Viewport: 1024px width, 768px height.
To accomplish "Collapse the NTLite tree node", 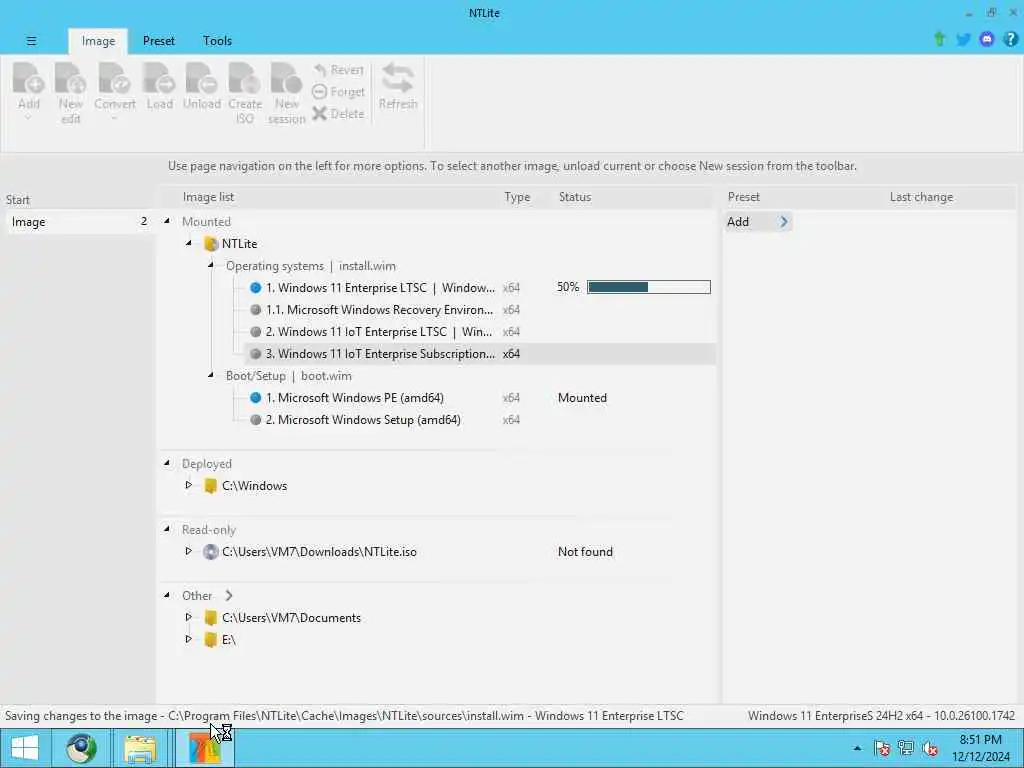I will point(189,243).
